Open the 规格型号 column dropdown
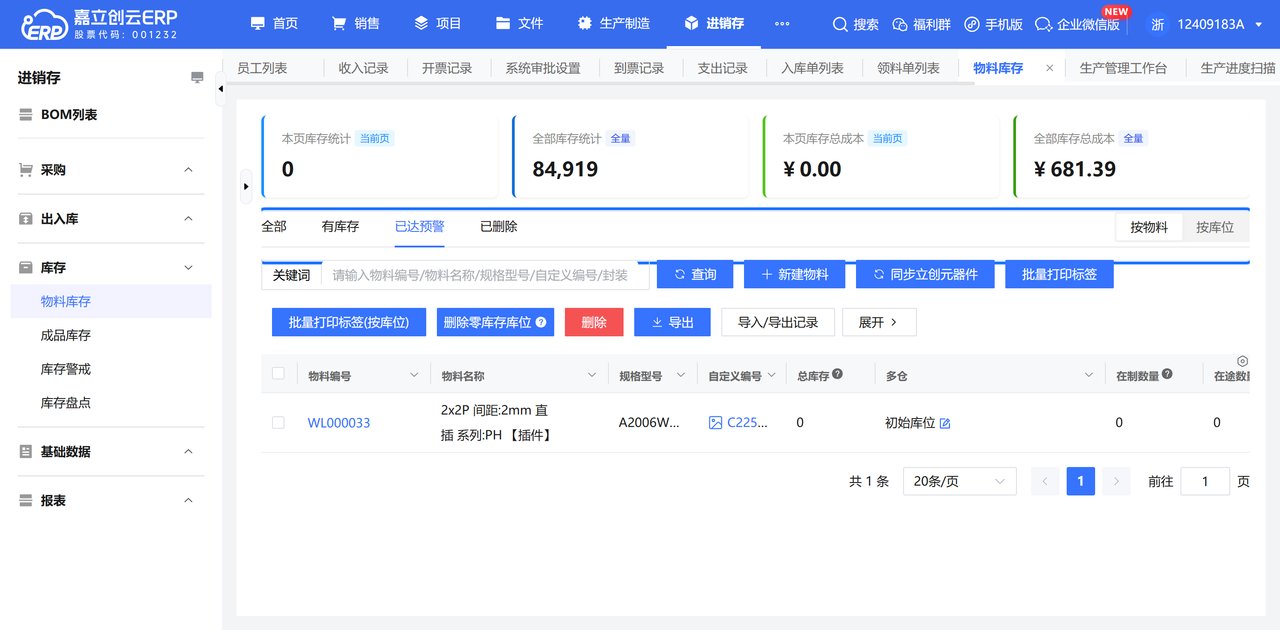Image resolution: width=1280 pixels, height=630 pixels. coord(681,375)
